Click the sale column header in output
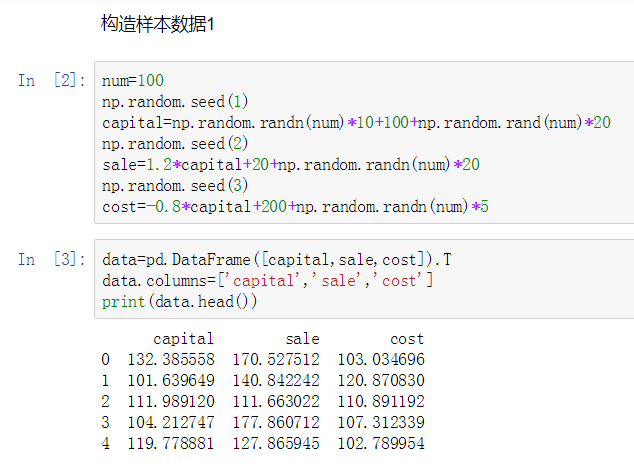Screen dimensions: 634x474 click(302, 339)
